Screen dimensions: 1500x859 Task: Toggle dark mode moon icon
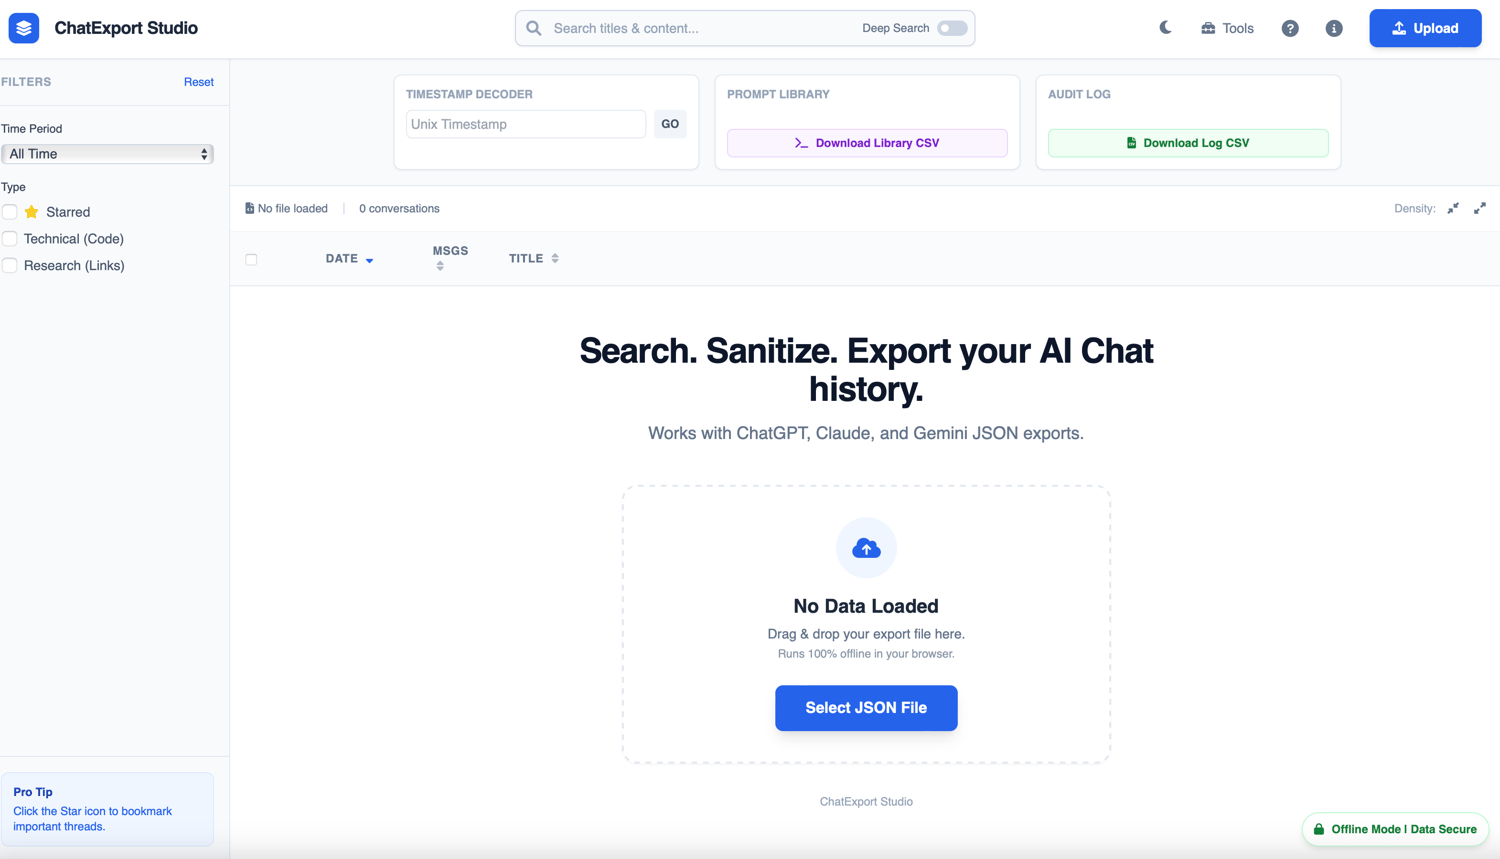pos(1165,28)
